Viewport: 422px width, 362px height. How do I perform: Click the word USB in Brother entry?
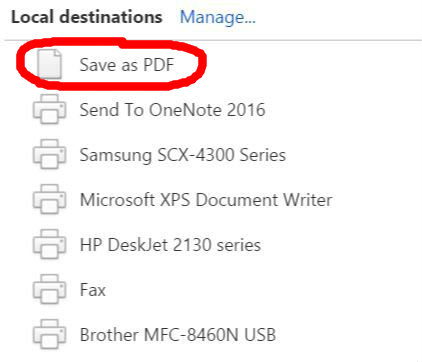click(260, 335)
